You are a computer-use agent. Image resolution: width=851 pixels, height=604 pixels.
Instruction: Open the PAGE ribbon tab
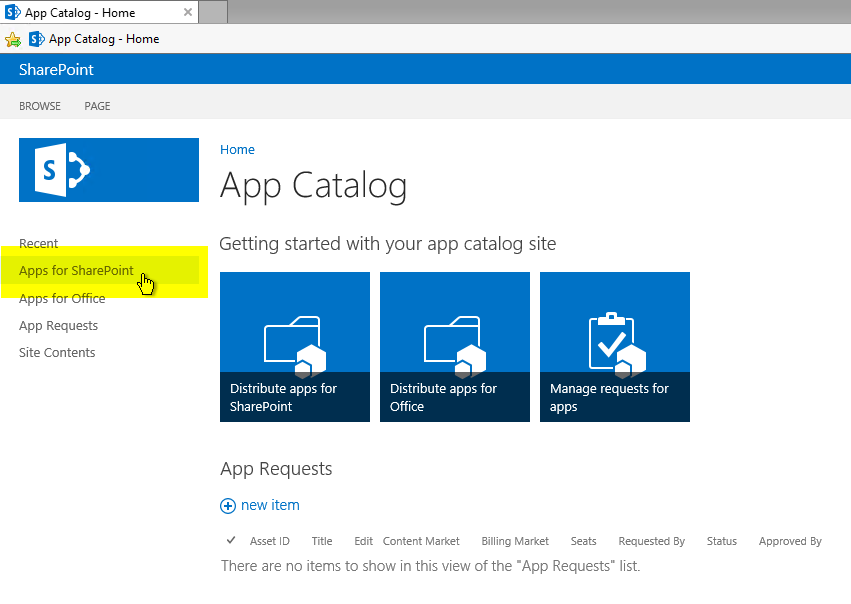pyautogui.click(x=97, y=106)
